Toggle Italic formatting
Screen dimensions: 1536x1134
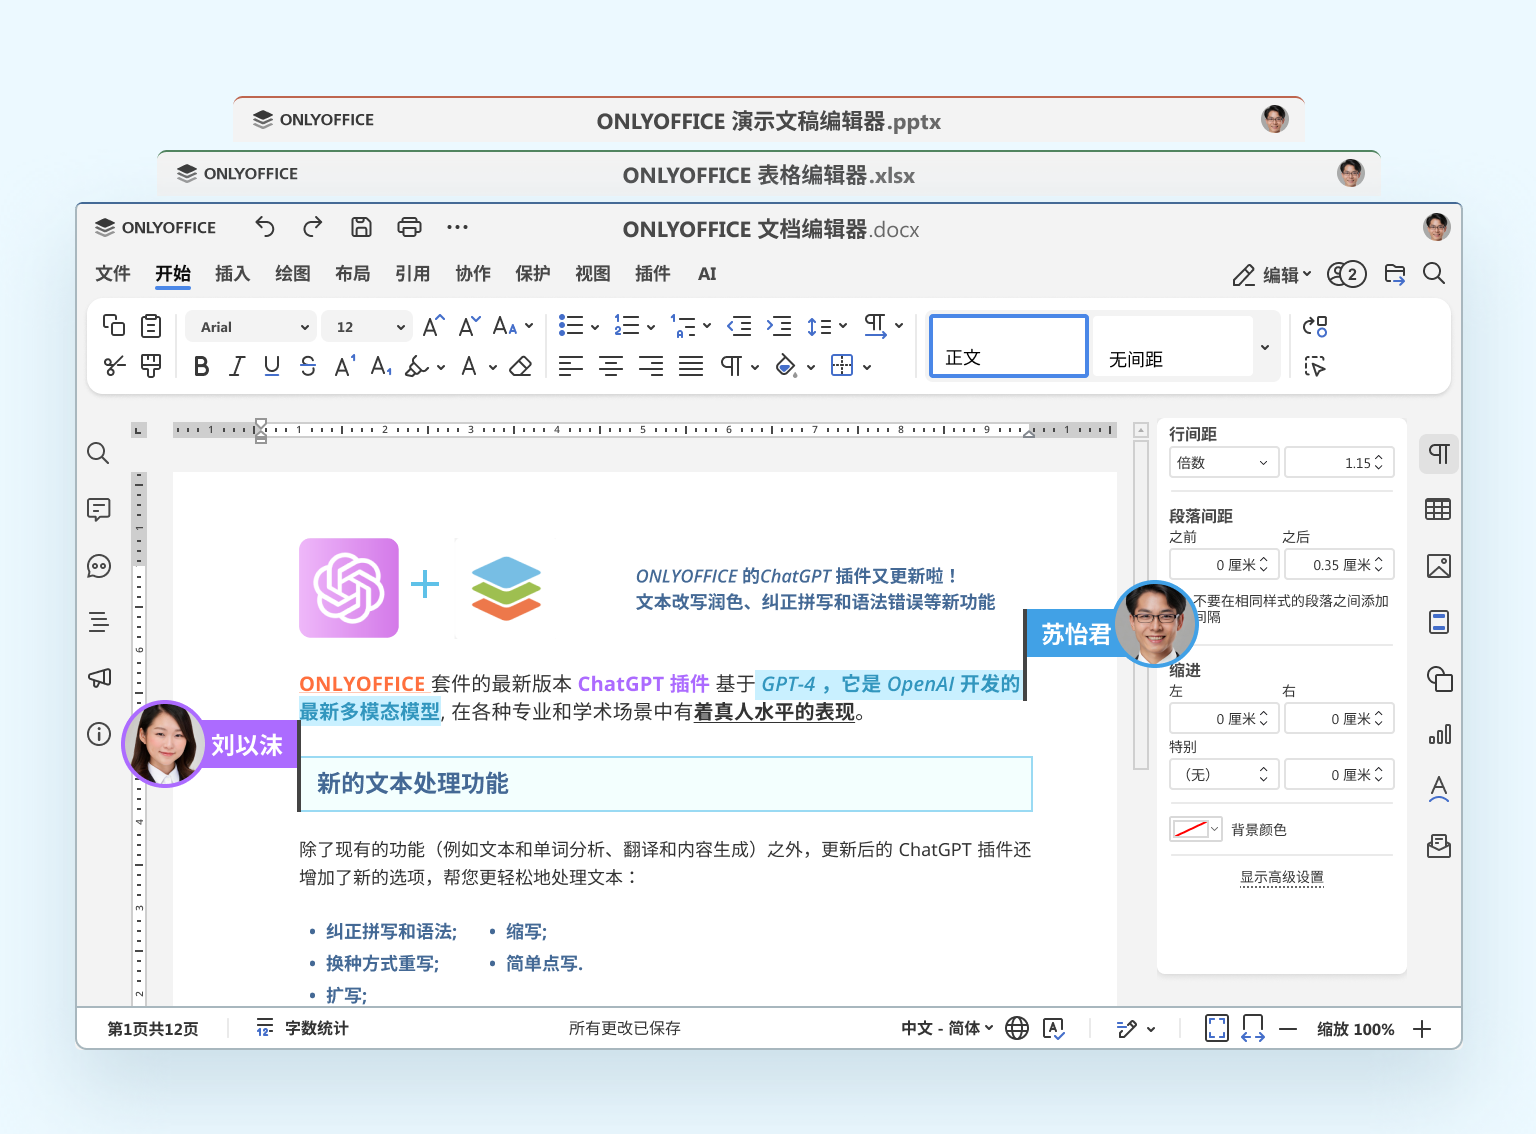coord(237,367)
